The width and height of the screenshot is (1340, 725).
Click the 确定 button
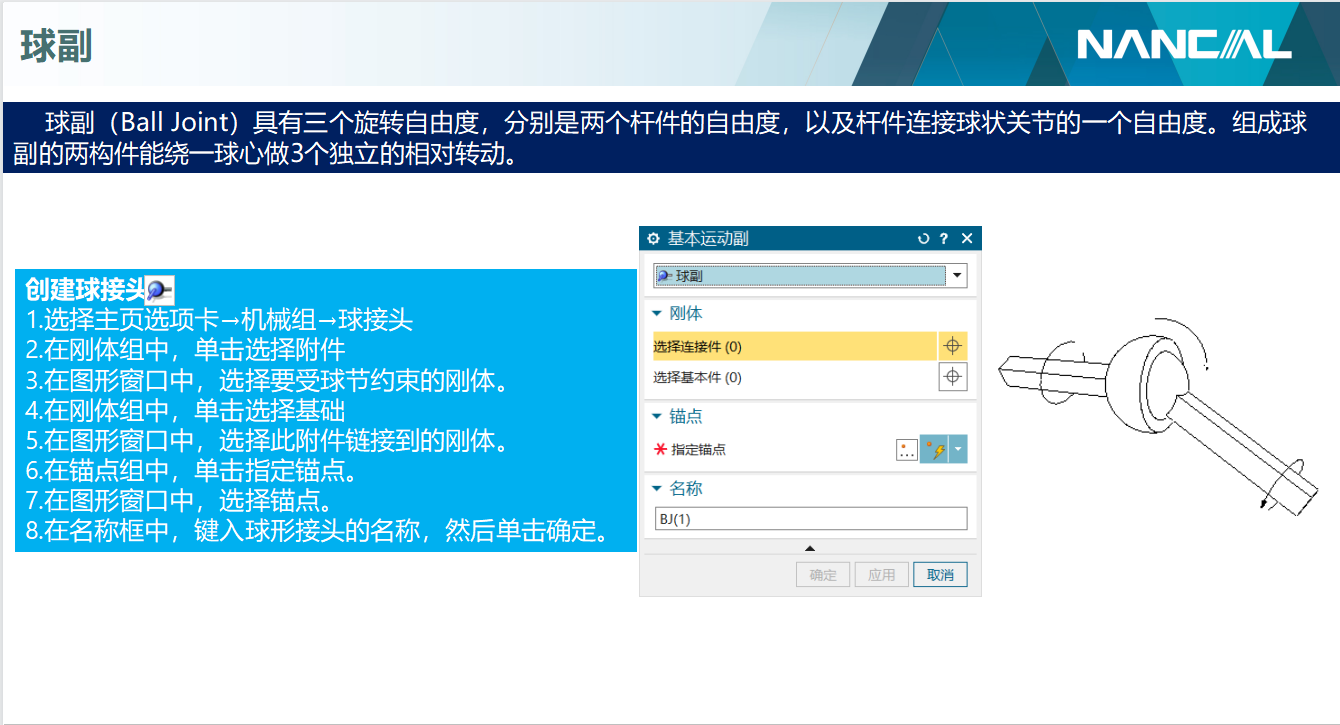click(x=823, y=575)
